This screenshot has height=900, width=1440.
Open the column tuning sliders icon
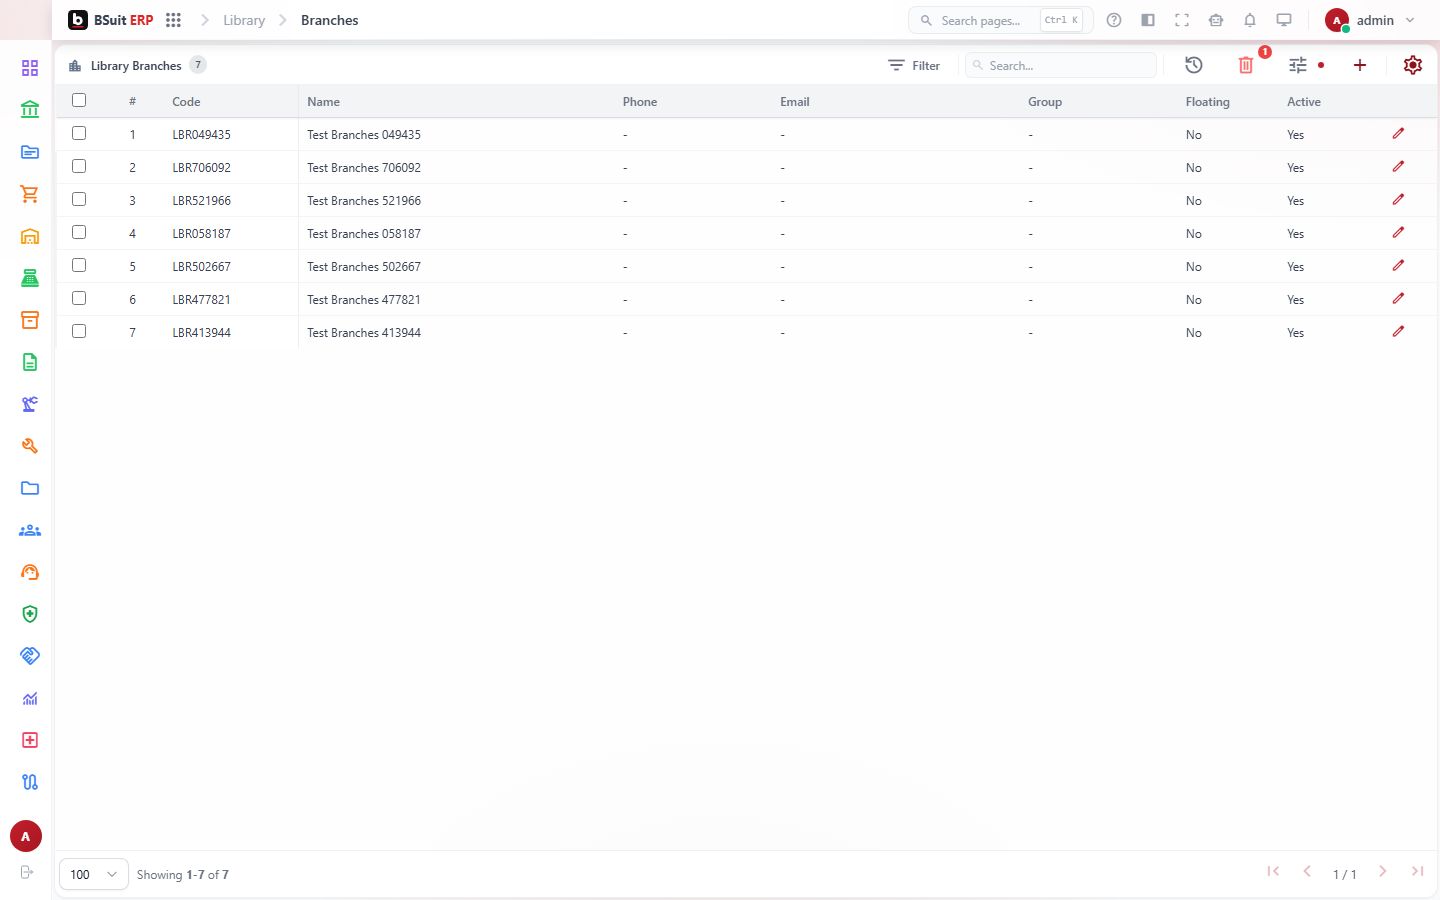pos(1298,65)
